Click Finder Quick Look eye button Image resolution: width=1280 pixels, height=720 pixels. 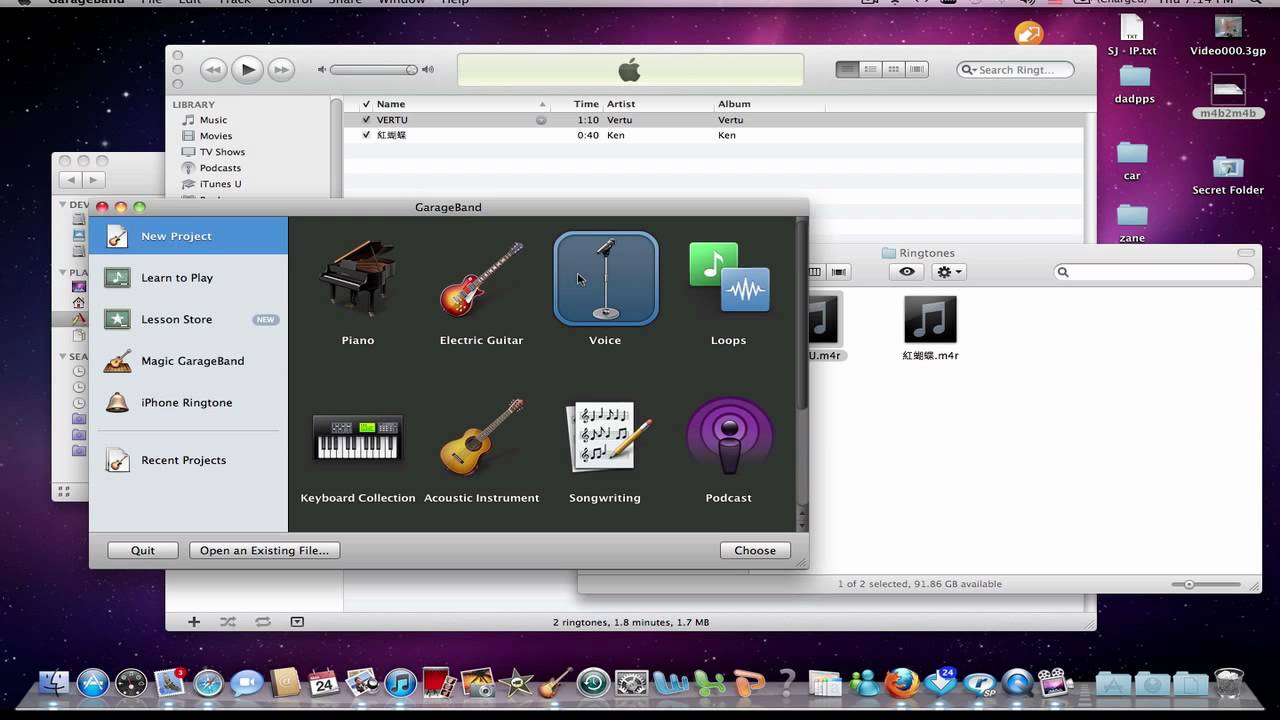[x=907, y=272]
